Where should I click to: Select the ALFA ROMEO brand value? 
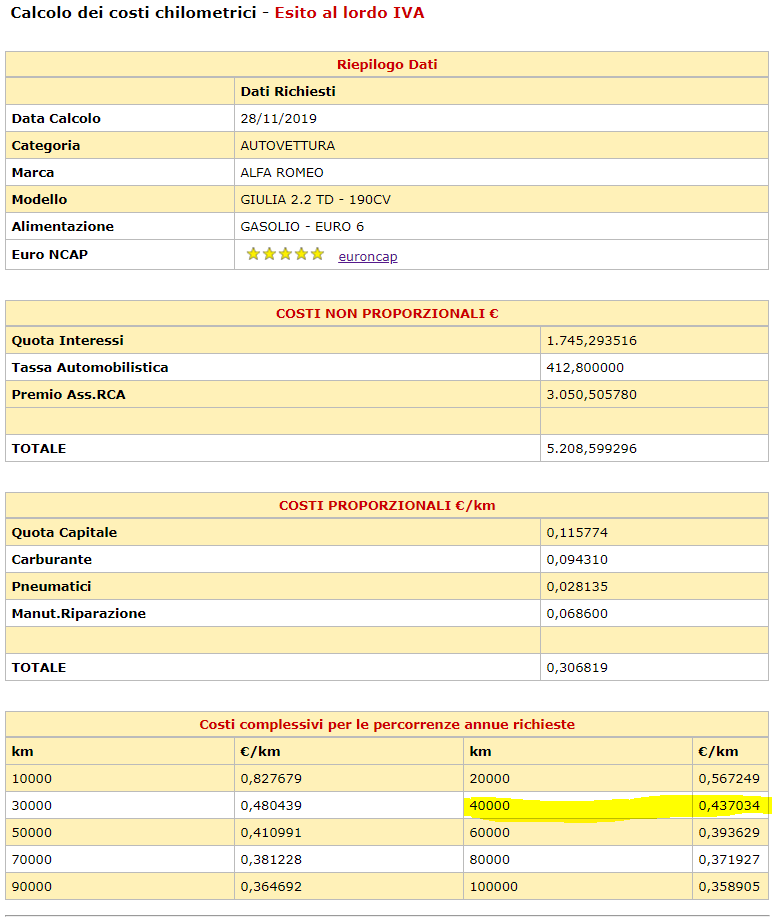pos(282,173)
